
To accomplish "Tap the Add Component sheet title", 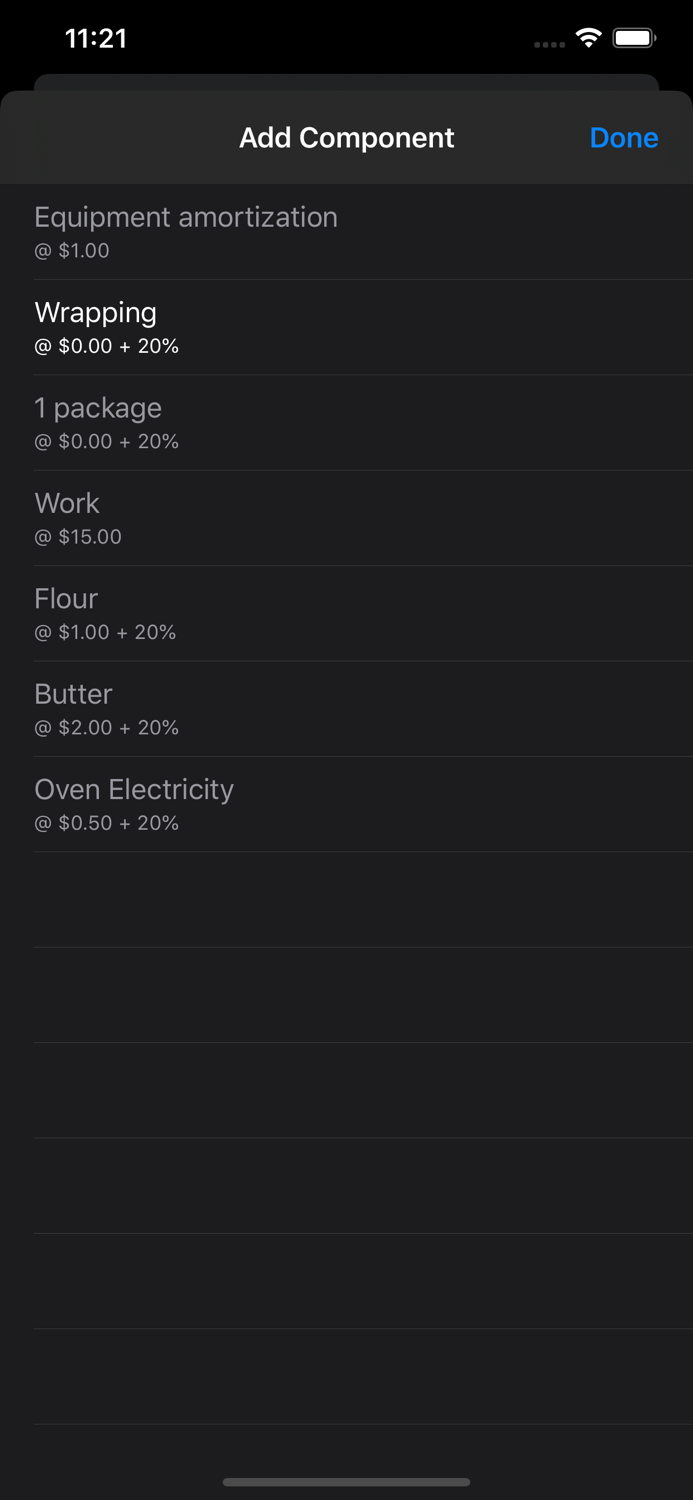I will [346, 137].
